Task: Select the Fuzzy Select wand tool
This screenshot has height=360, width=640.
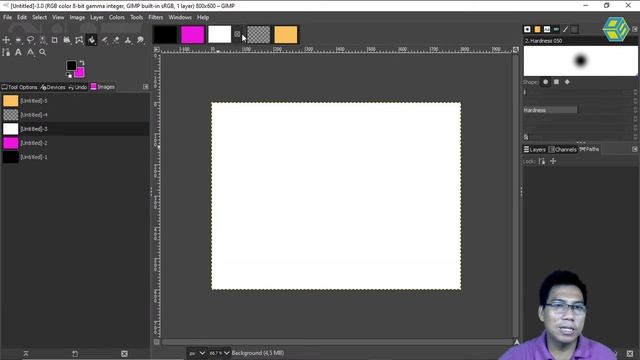Action: (x=43, y=40)
